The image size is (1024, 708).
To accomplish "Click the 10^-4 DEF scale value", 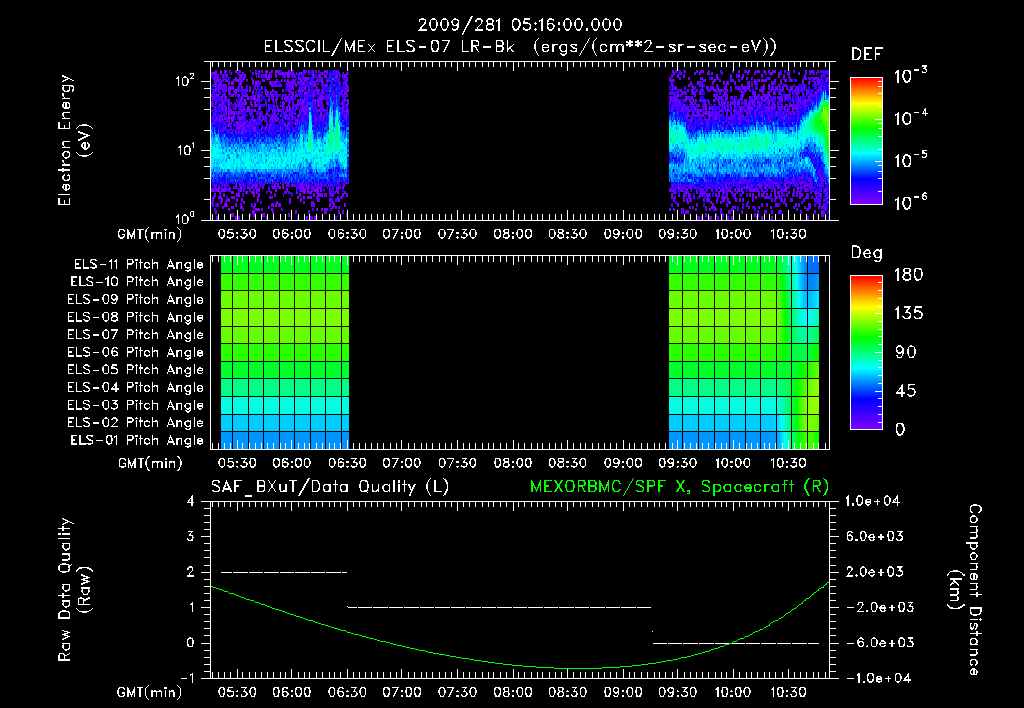I will tap(910, 118).
